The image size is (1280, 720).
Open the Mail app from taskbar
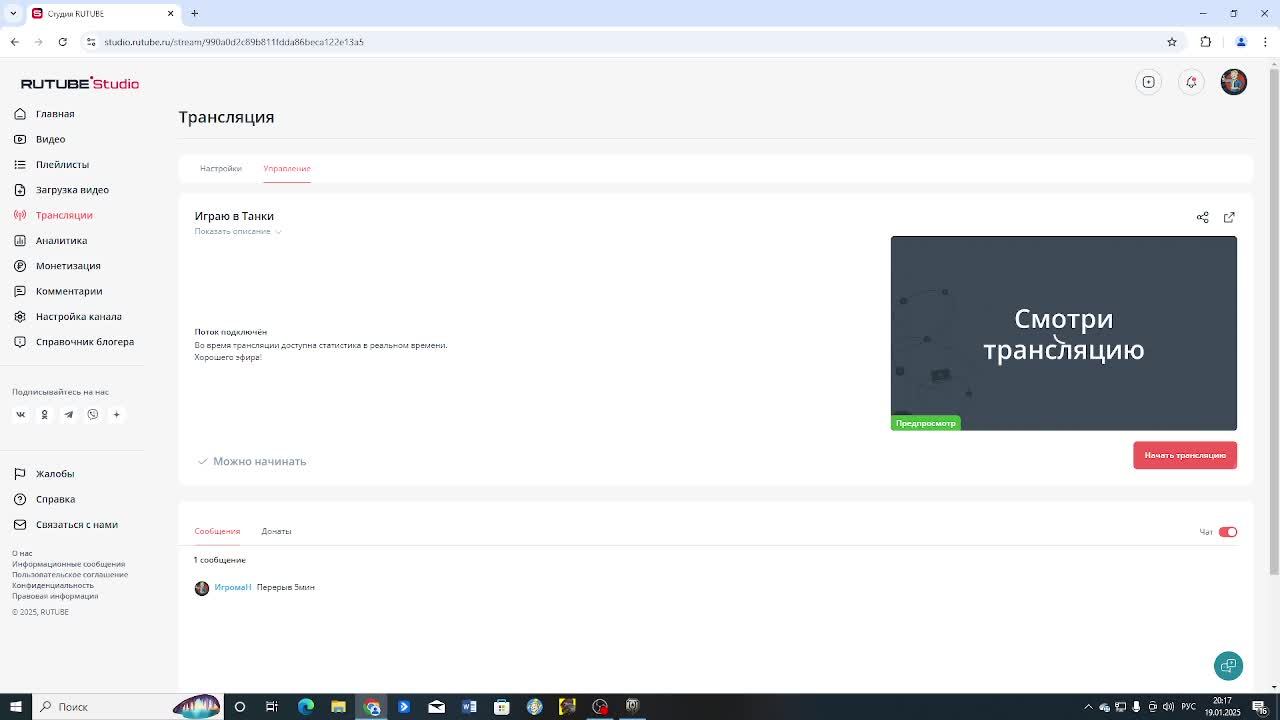click(x=436, y=707)
